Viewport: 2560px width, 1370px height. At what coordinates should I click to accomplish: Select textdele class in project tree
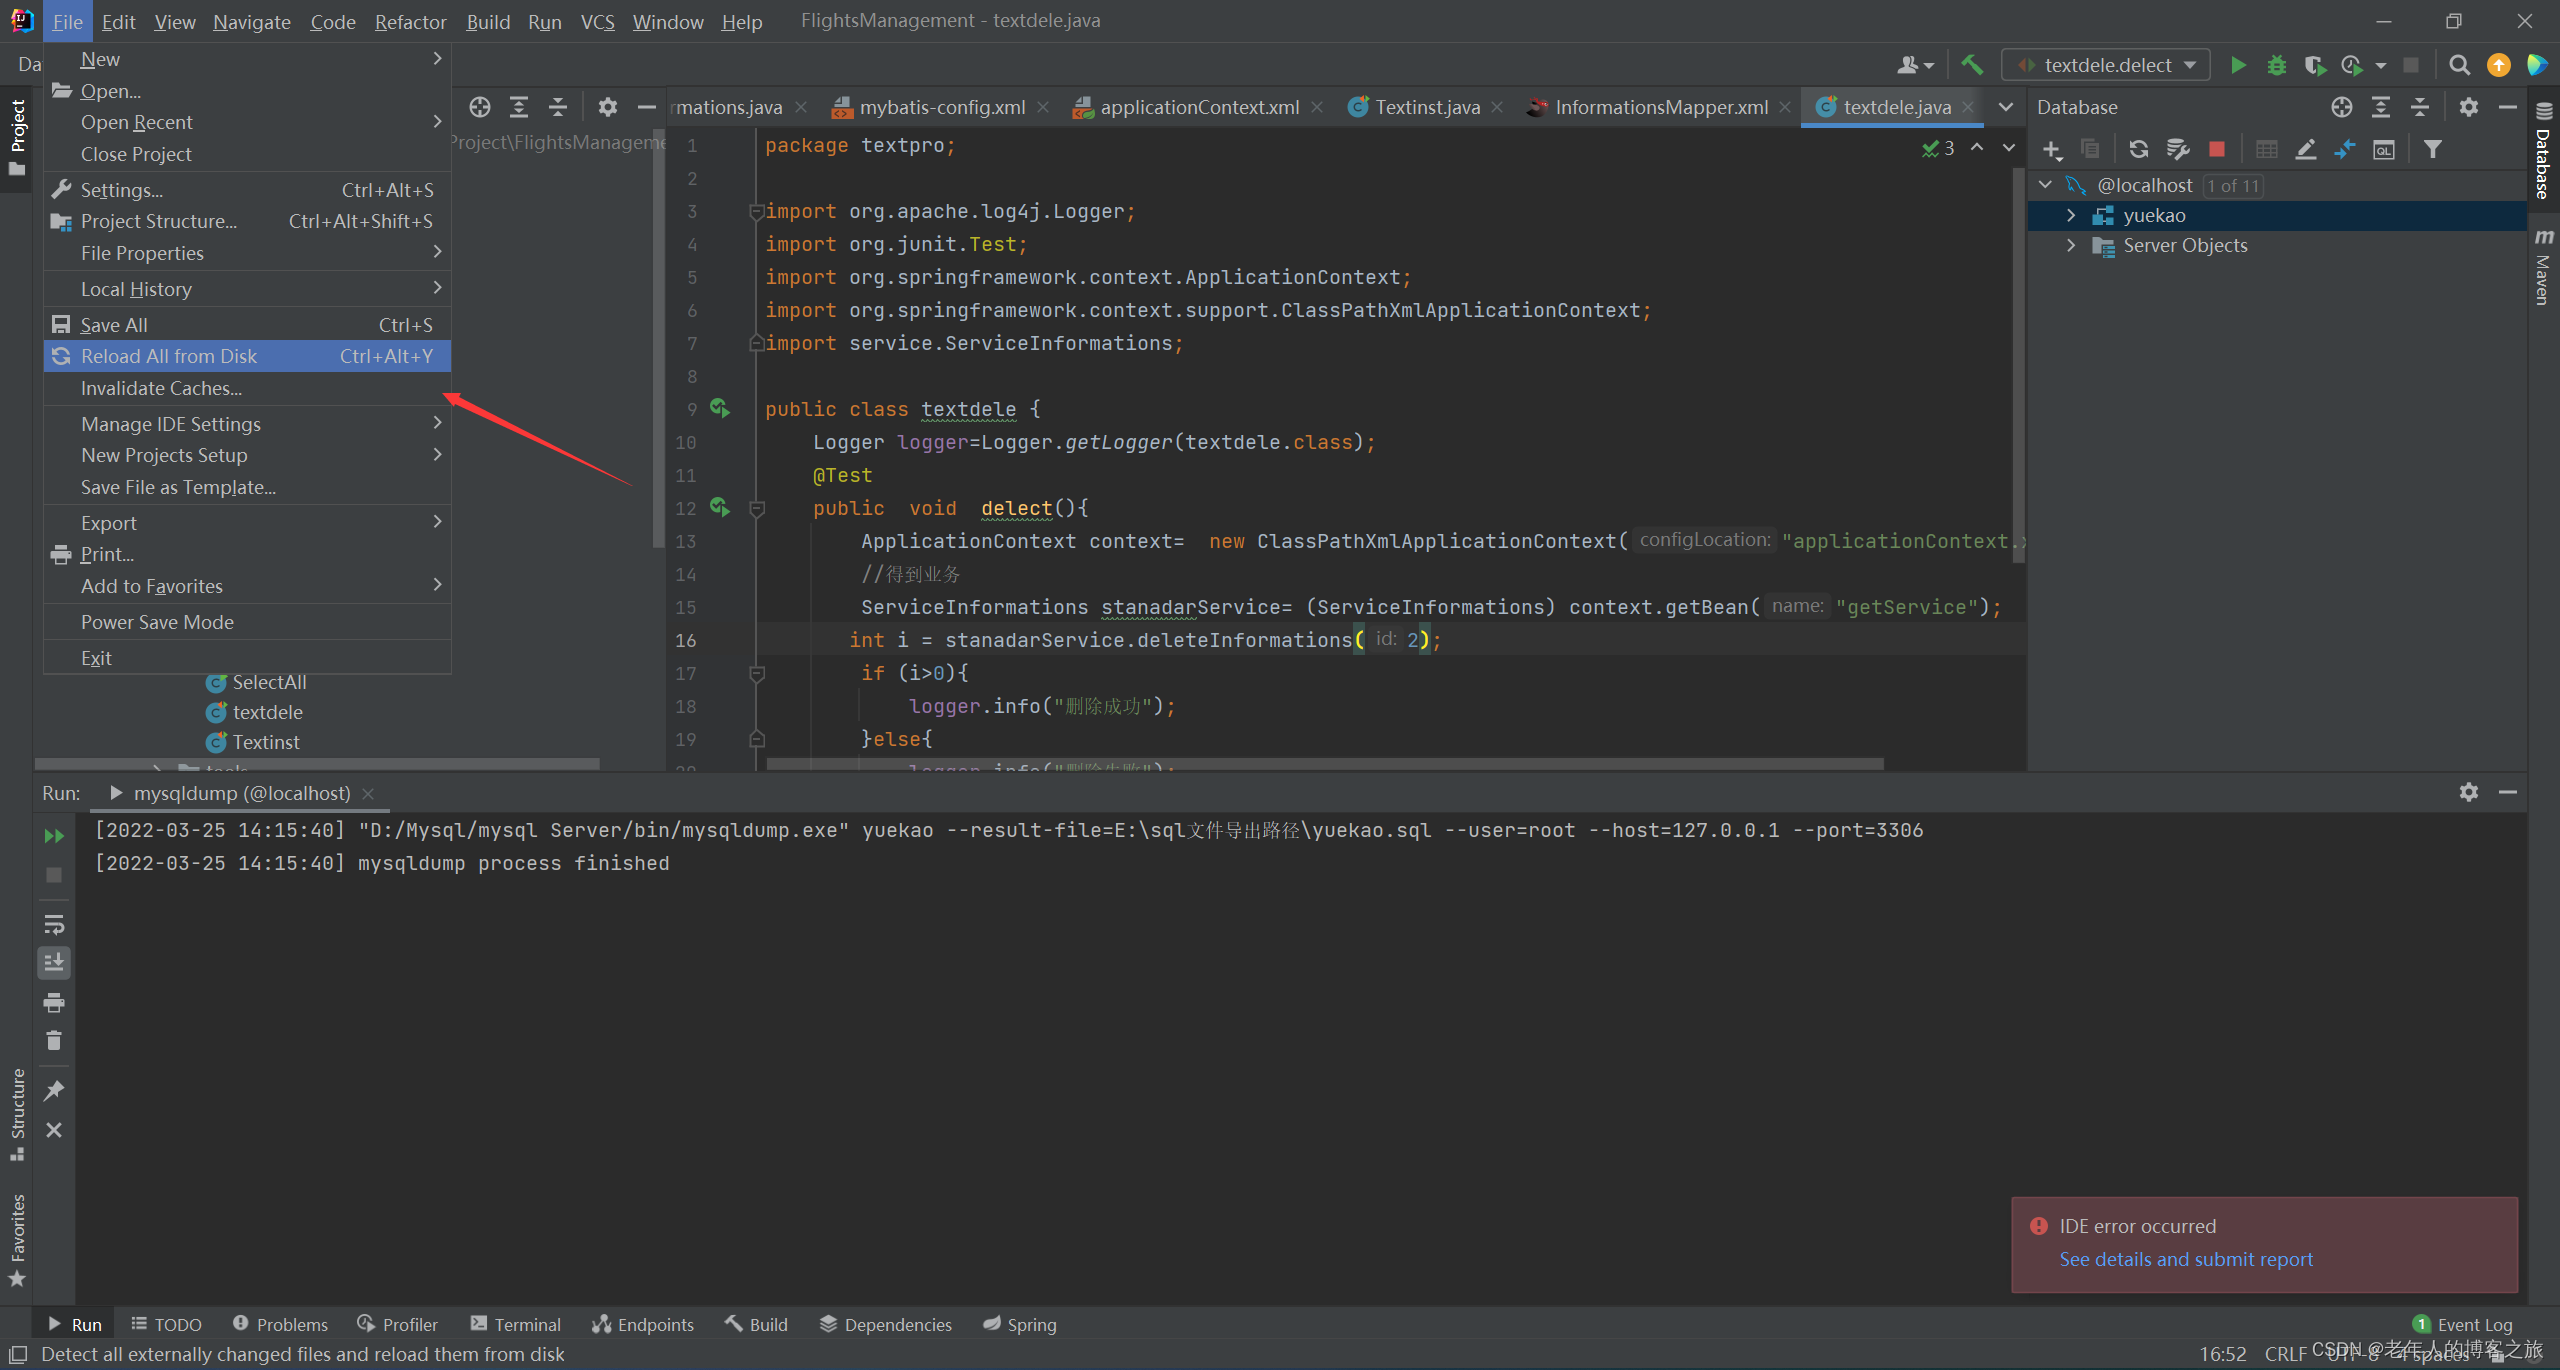pyautogui.click(x=267, y=712)
